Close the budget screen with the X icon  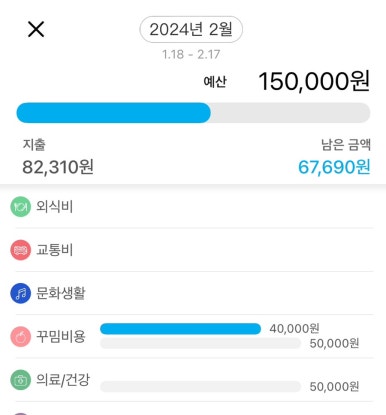click(x=36, y=29)
